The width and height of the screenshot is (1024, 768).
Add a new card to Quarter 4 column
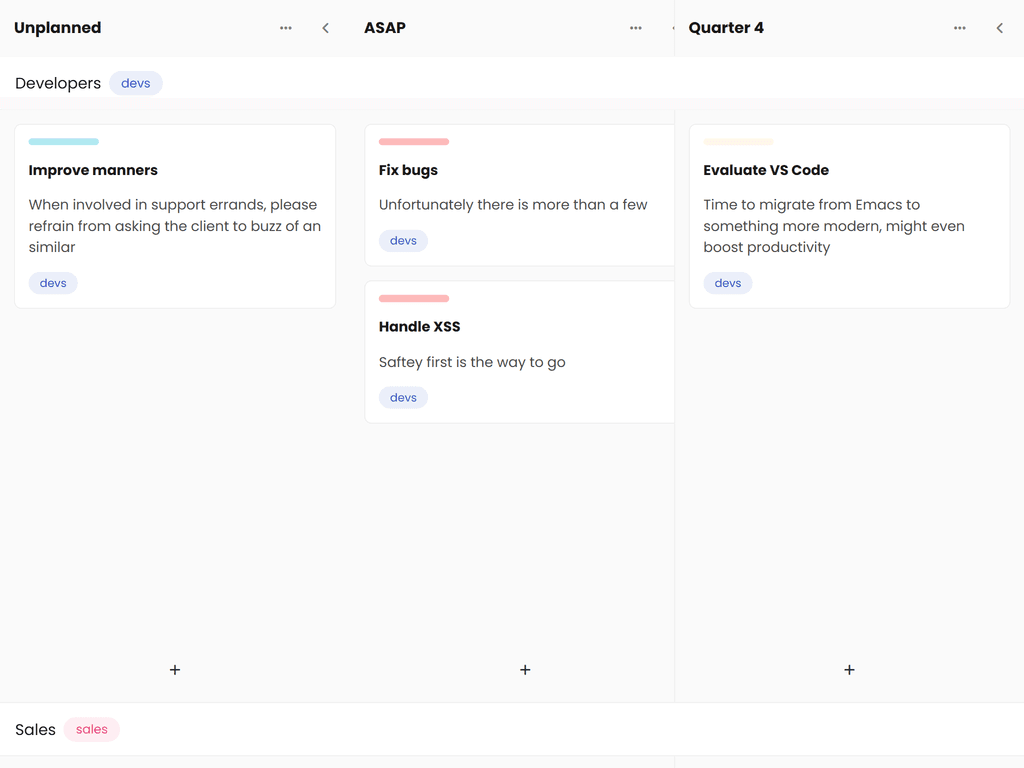point(849,670)
